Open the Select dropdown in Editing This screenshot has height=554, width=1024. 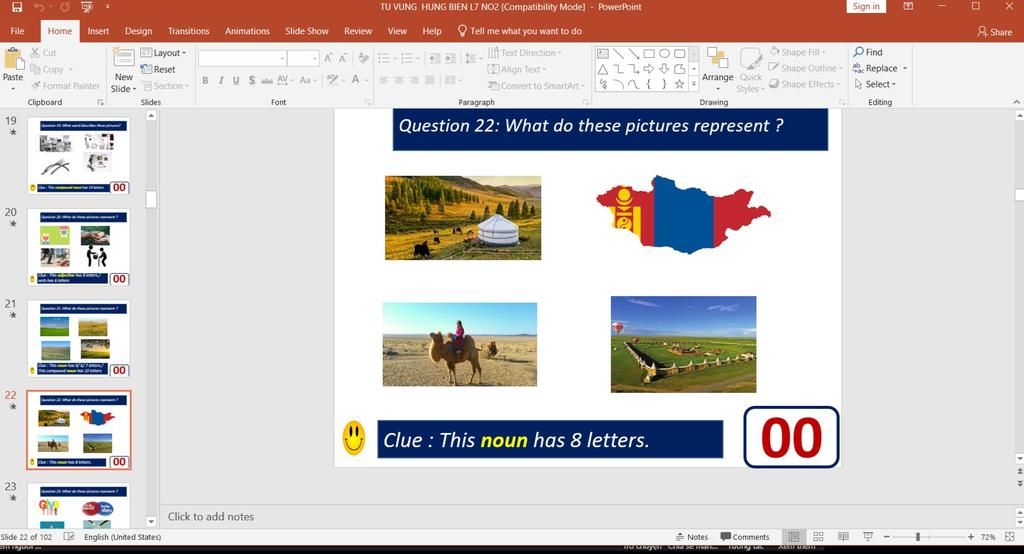pyautogui.click(x=875, y=84)
